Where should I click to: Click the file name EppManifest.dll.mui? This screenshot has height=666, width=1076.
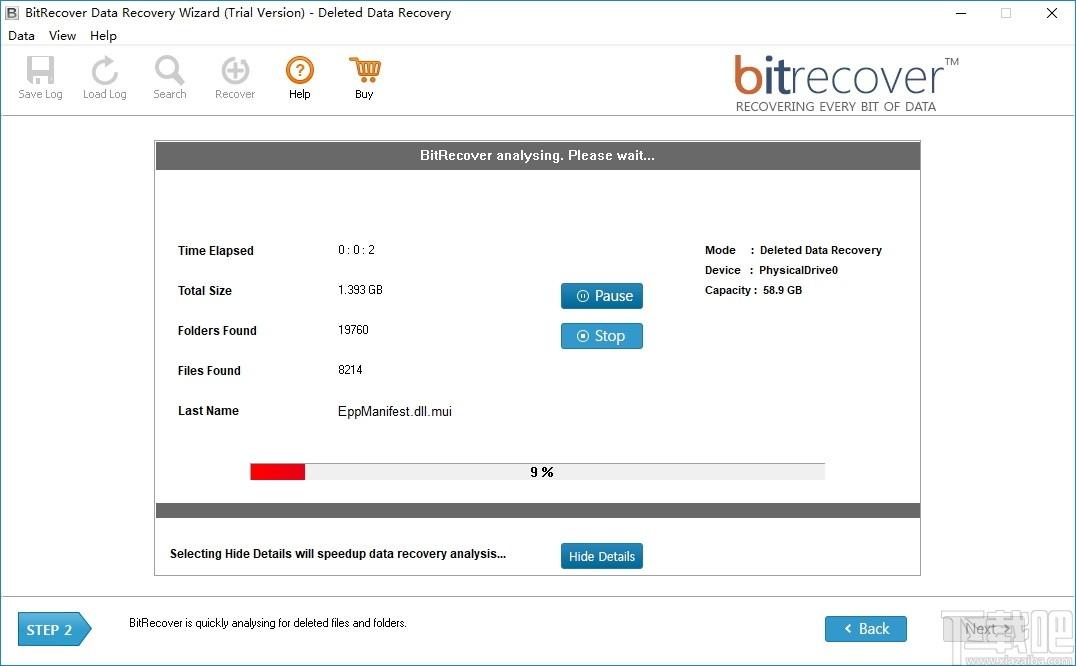395,412
